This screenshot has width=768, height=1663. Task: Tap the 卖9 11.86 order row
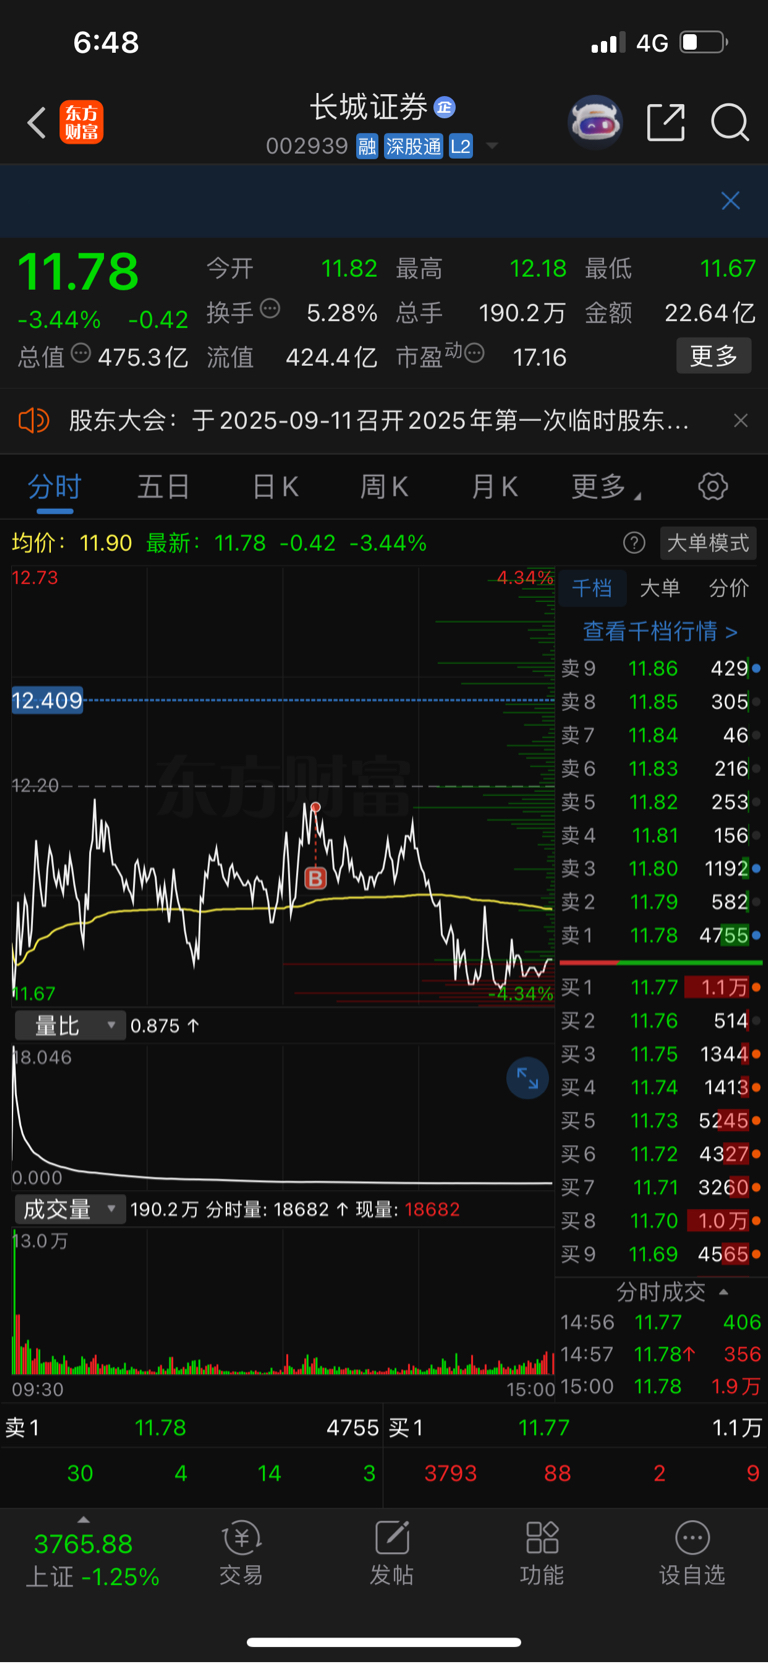[659, 668]
